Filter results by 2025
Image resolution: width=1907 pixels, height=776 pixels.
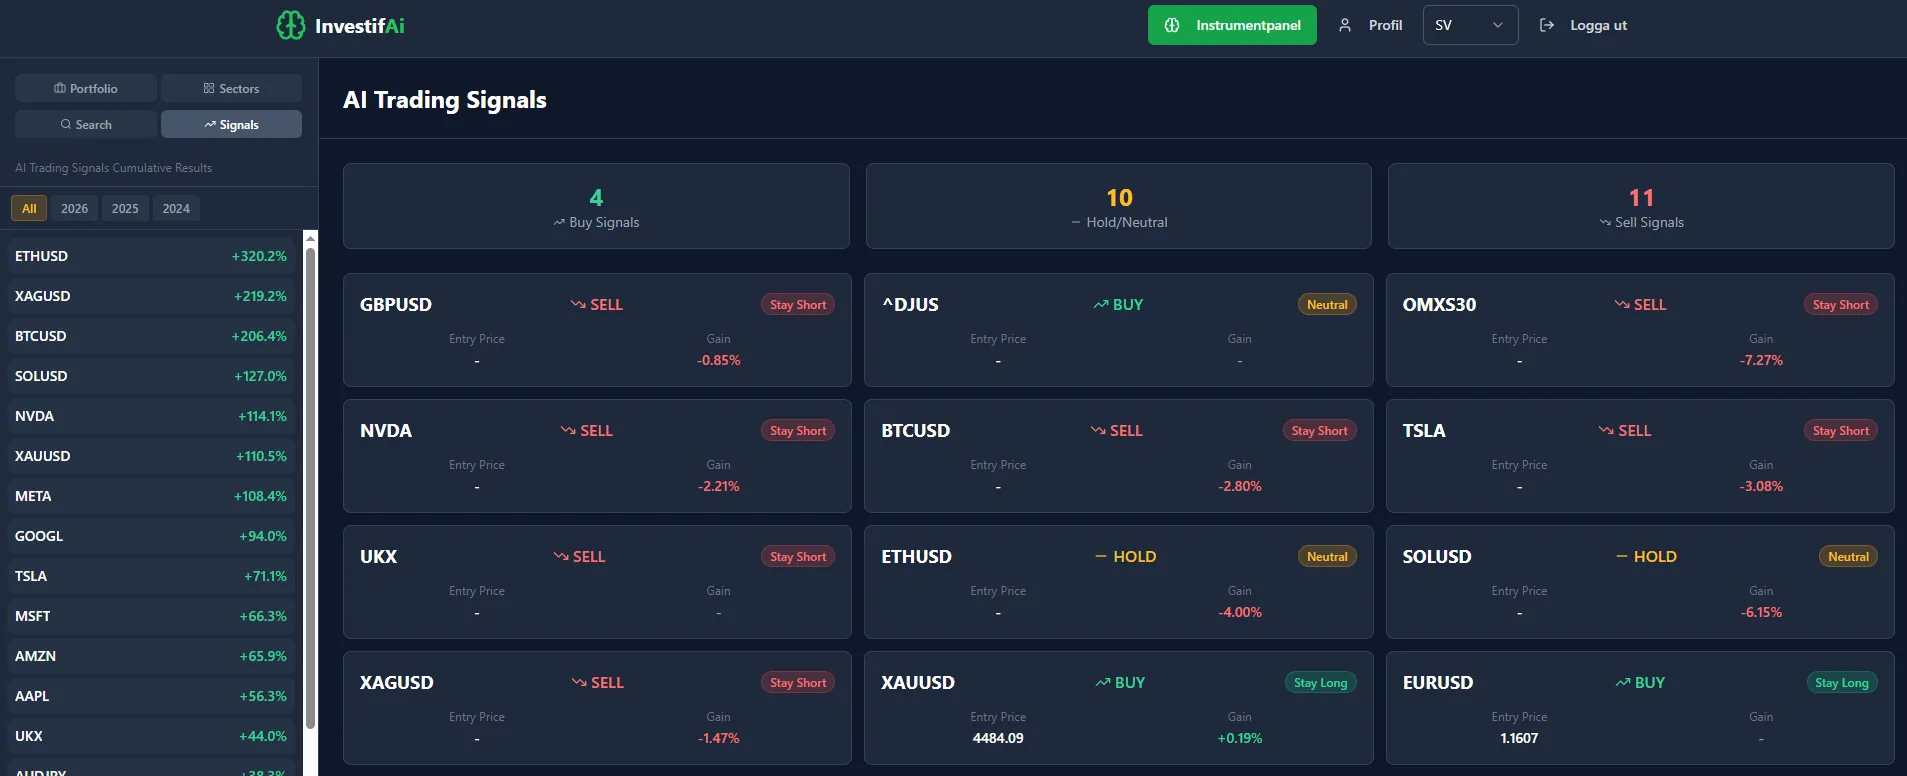click(125, 208)
